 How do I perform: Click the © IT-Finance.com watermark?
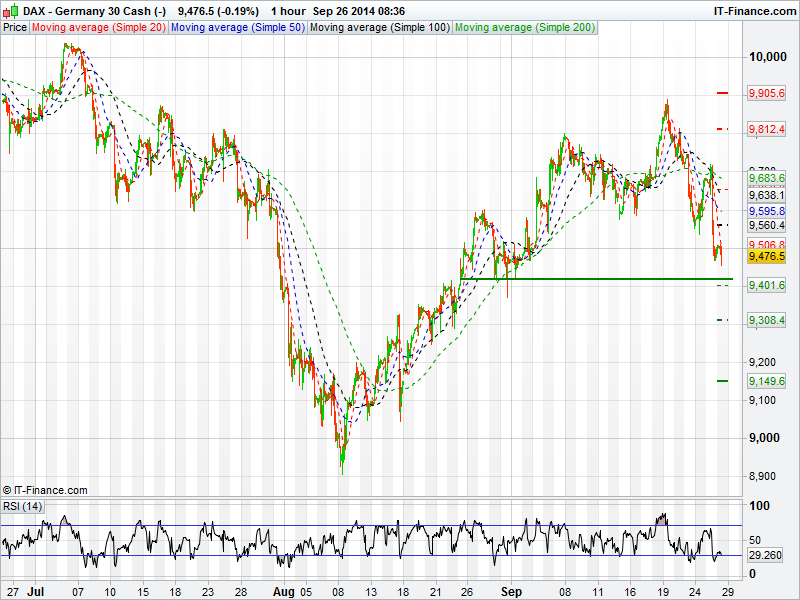coord(45,490)
